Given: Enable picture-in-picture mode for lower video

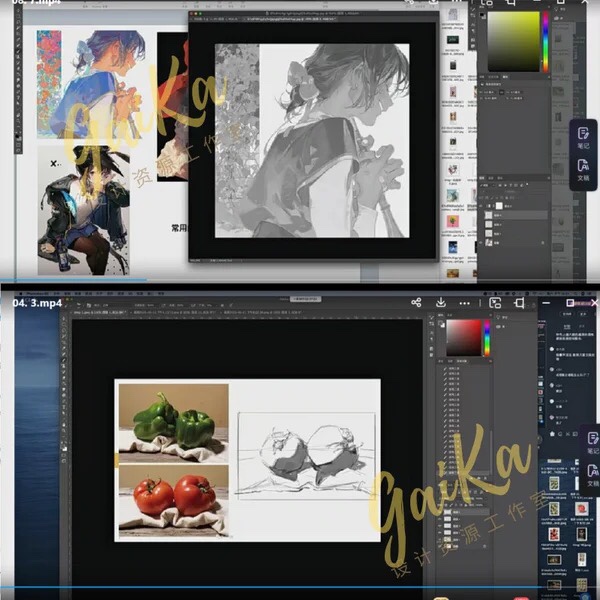Looking at the screenshot, I should [x=495, y=303].
